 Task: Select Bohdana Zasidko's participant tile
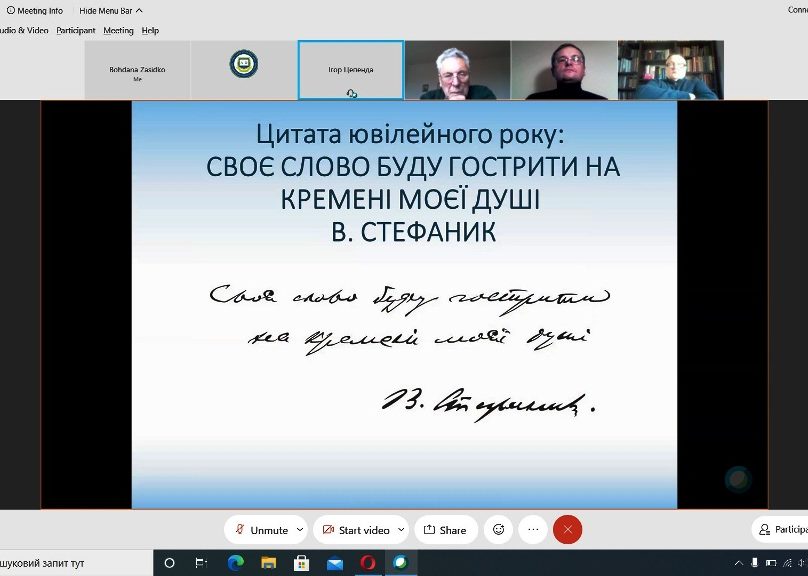coord(137,70)
